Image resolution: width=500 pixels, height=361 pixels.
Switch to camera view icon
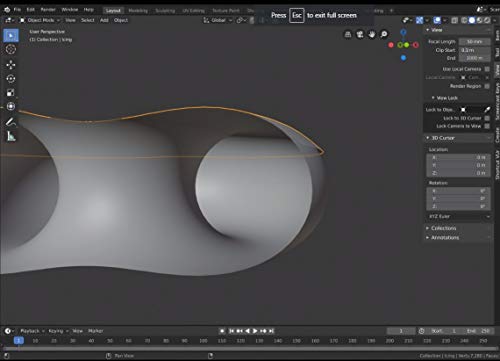(x=360, y=34)
